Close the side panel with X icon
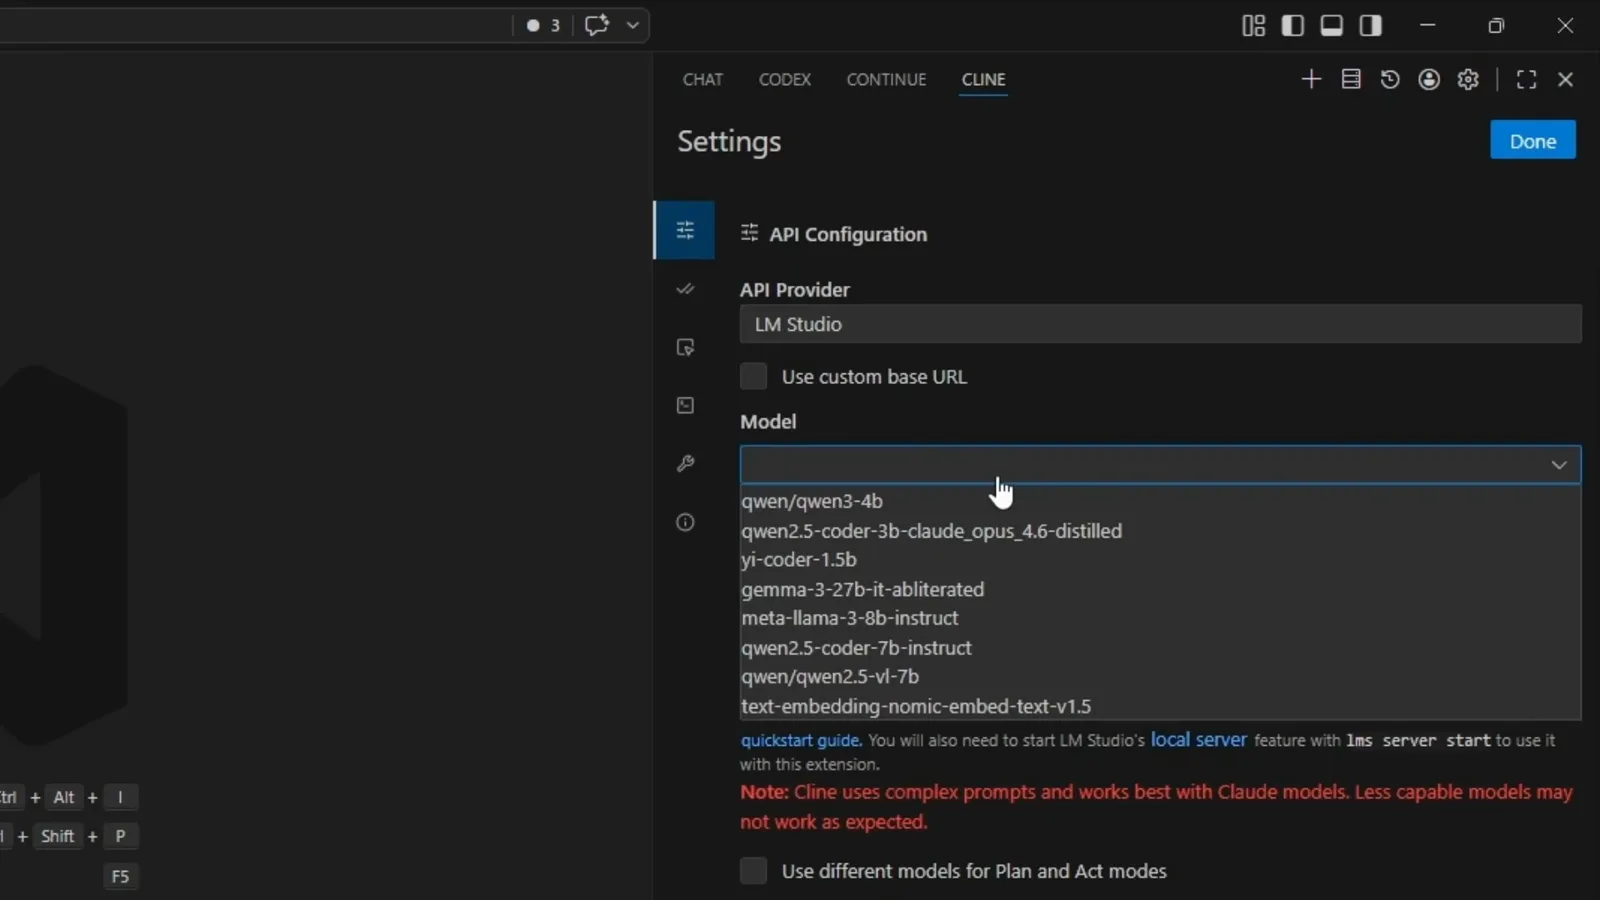This screenshot has height=900, width=1600. tap(1566, 79)
